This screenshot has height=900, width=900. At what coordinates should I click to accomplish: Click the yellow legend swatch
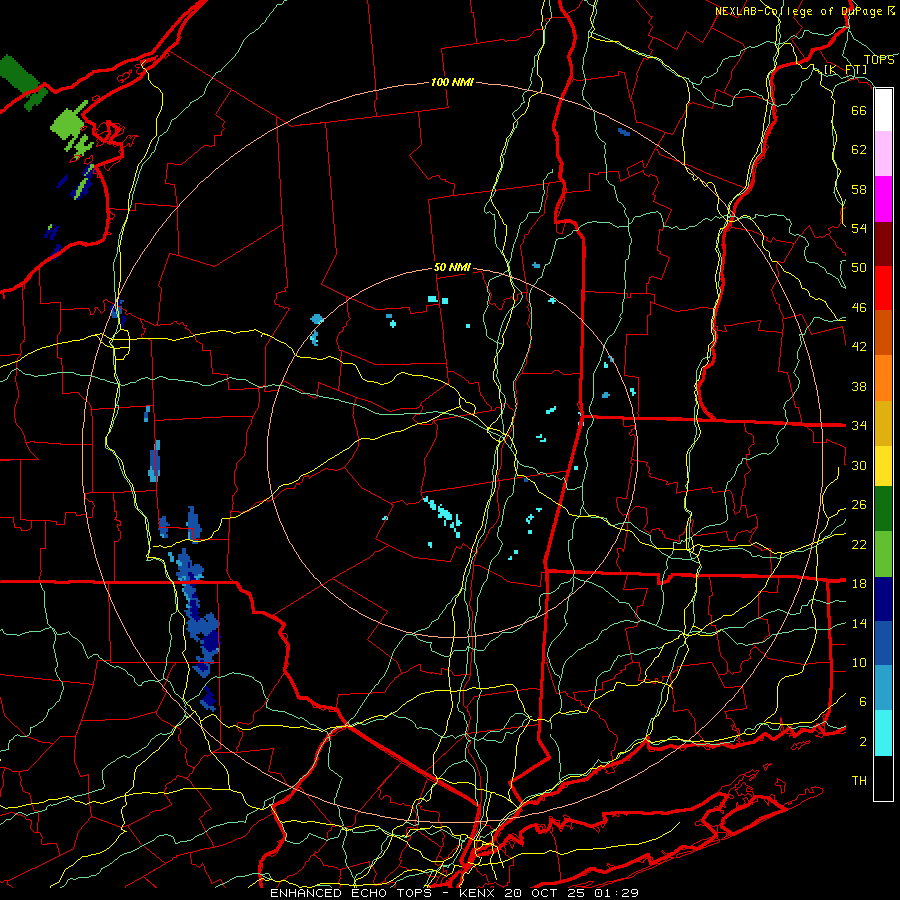pos(883,465)
